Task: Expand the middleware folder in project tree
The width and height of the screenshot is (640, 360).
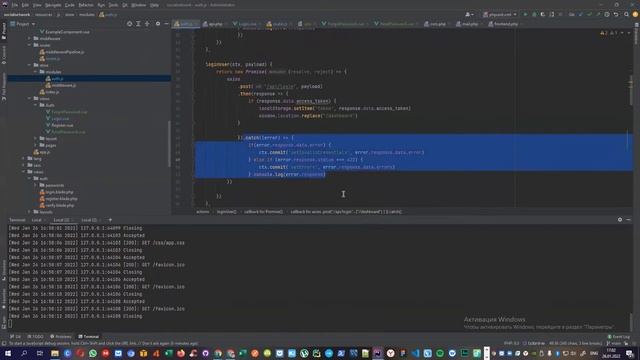Action: [x=29, y=38]
